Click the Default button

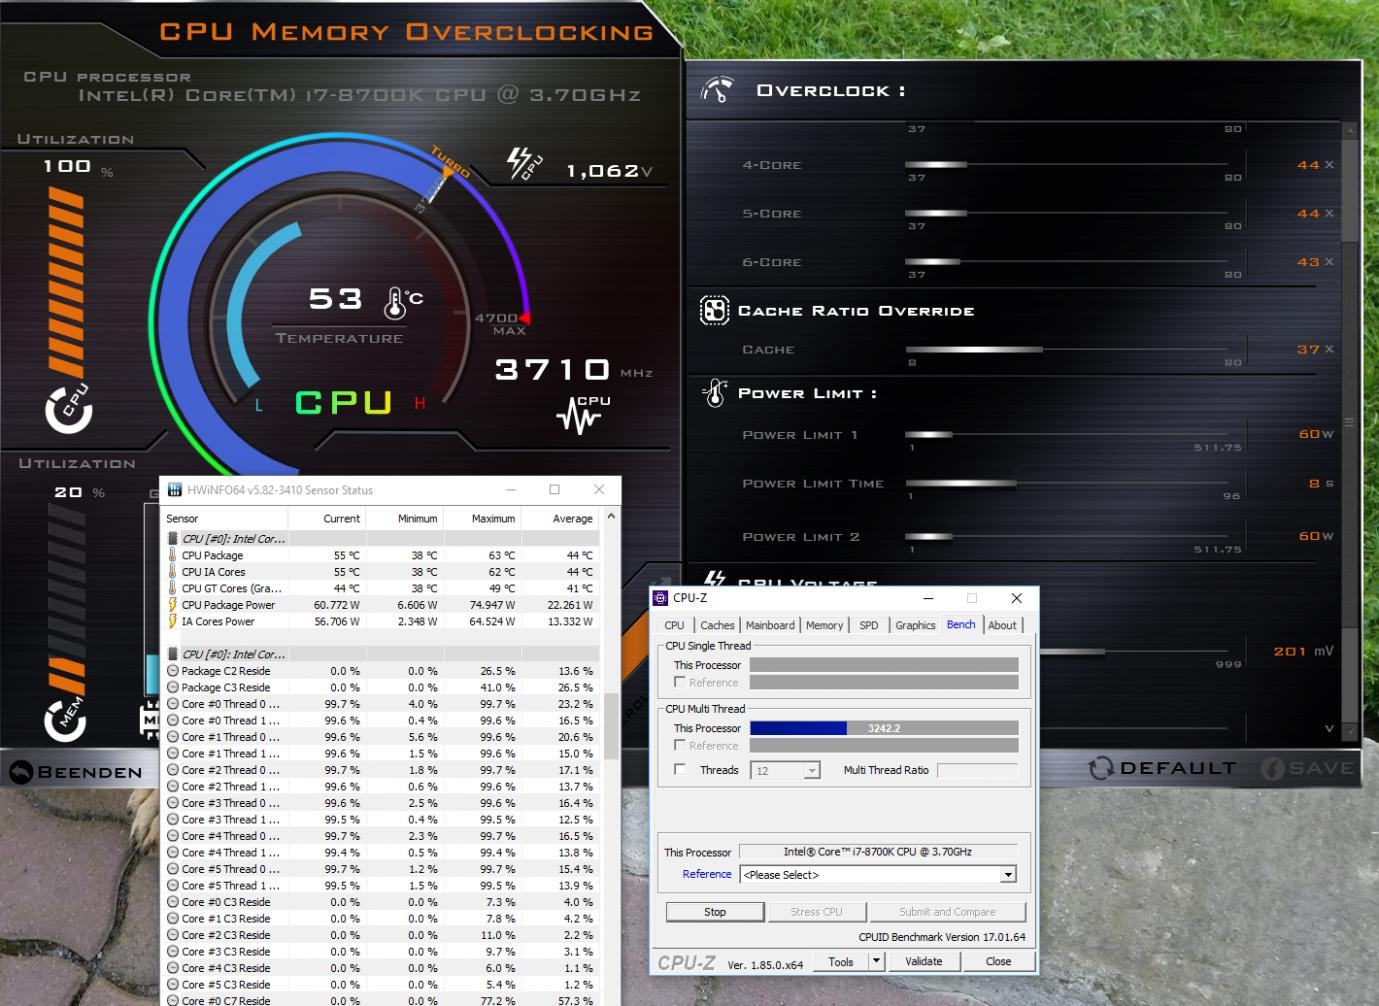click(1162, 768)
